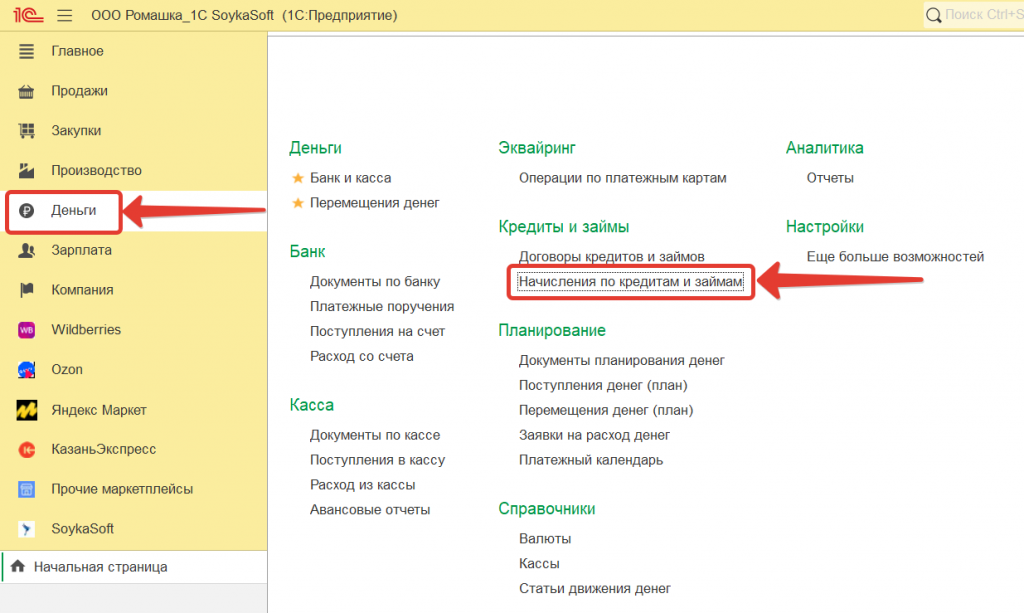
Task: Open Операции по платежным картам
Action: (x=622, y=178)
